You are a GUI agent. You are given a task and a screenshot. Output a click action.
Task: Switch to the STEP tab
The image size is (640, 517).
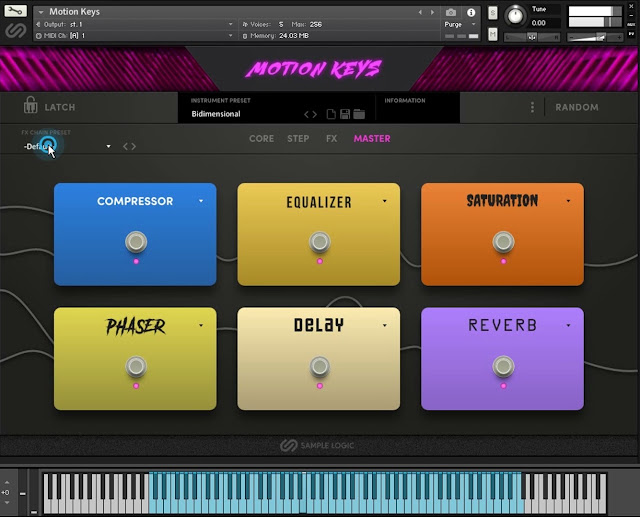[x=298, y=139]
